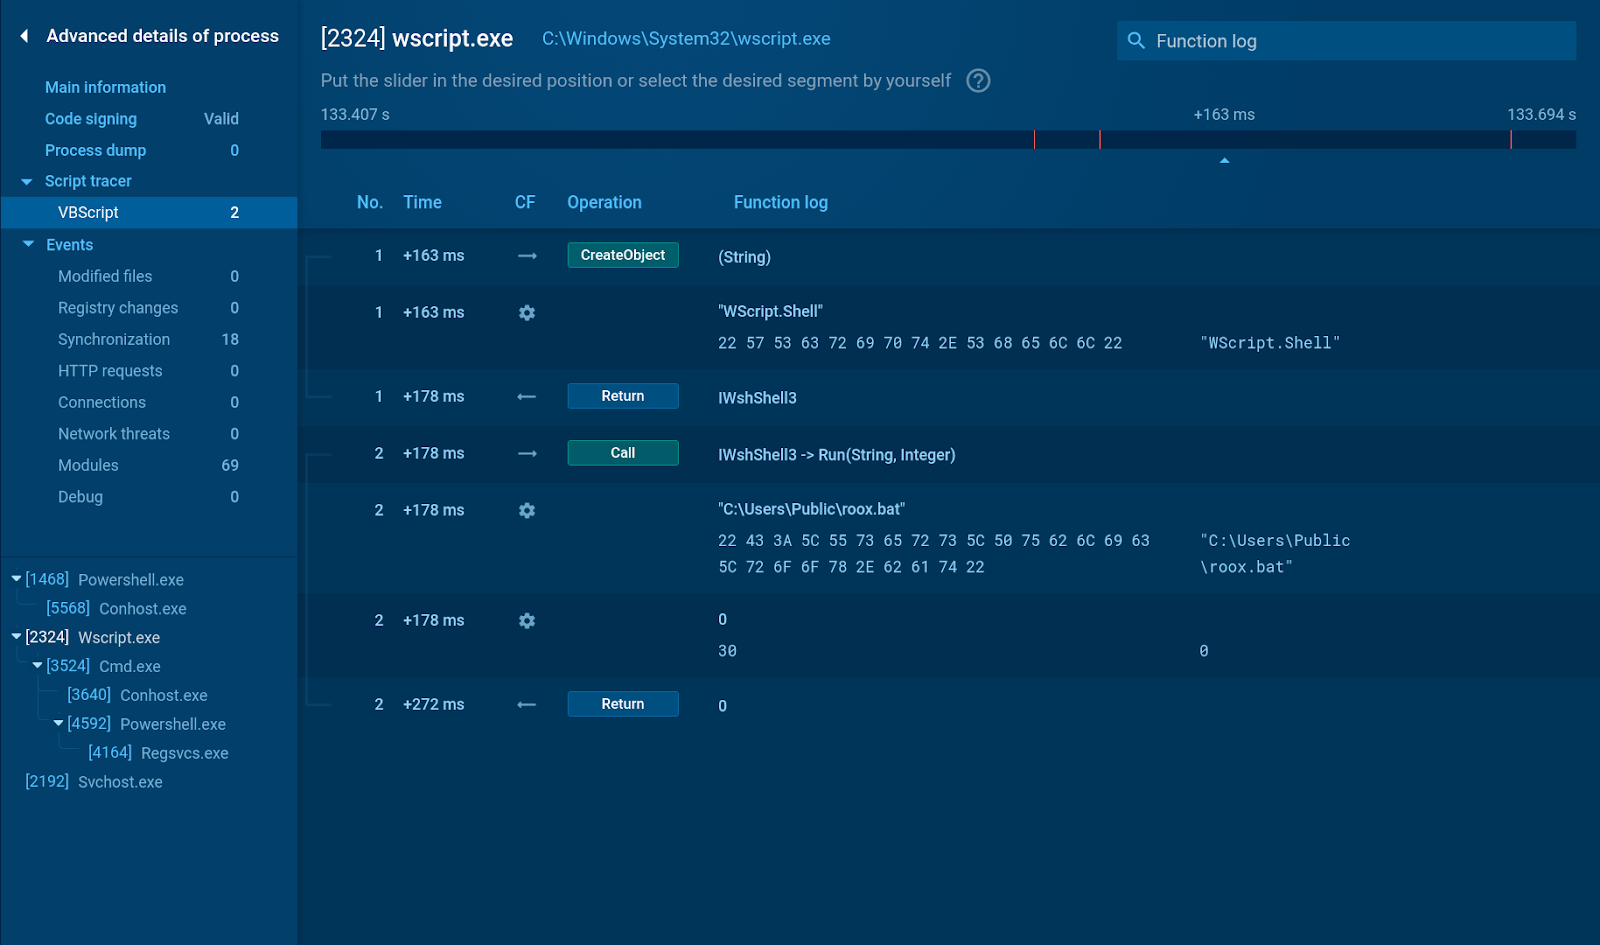
Task: Click the help question mark icon
Action: [x=978, y=81]
